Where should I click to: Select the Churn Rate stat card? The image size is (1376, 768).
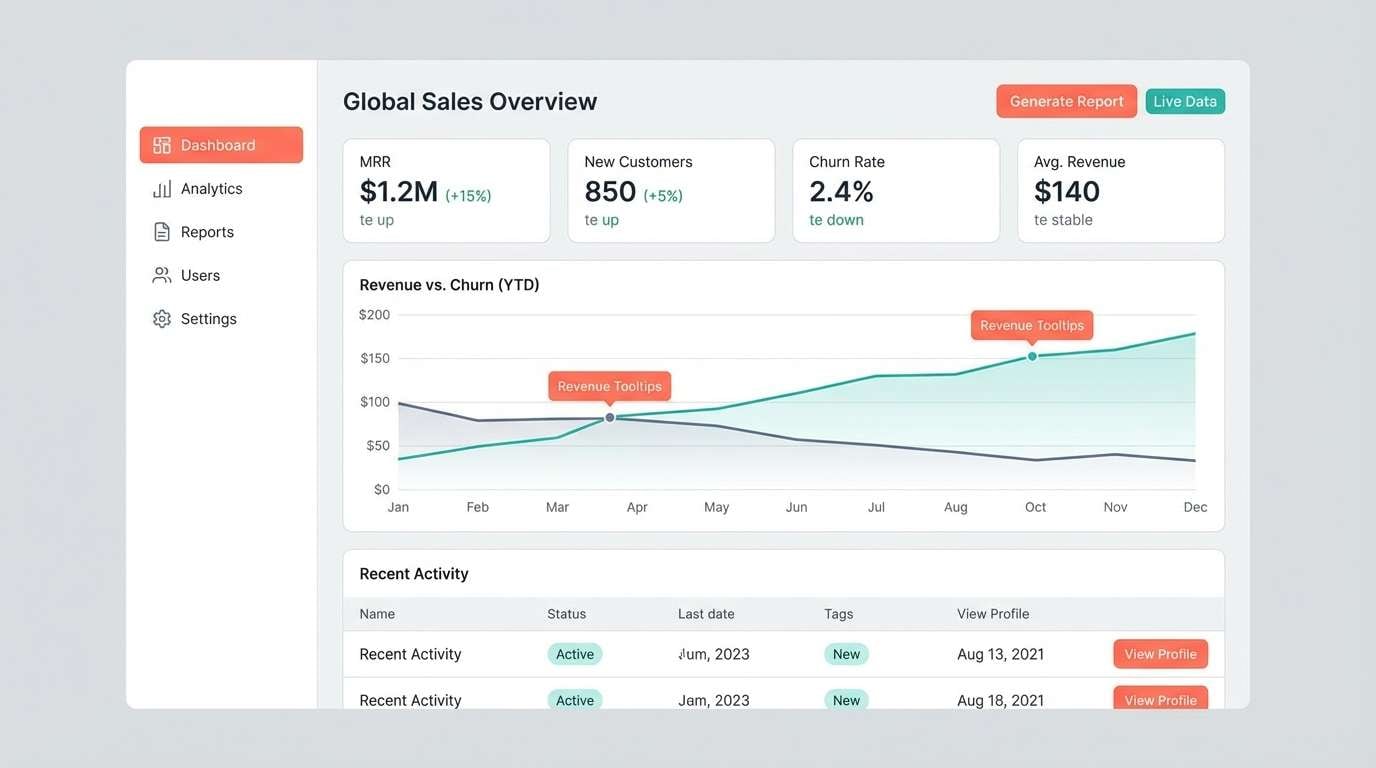(x=896, y=190)
